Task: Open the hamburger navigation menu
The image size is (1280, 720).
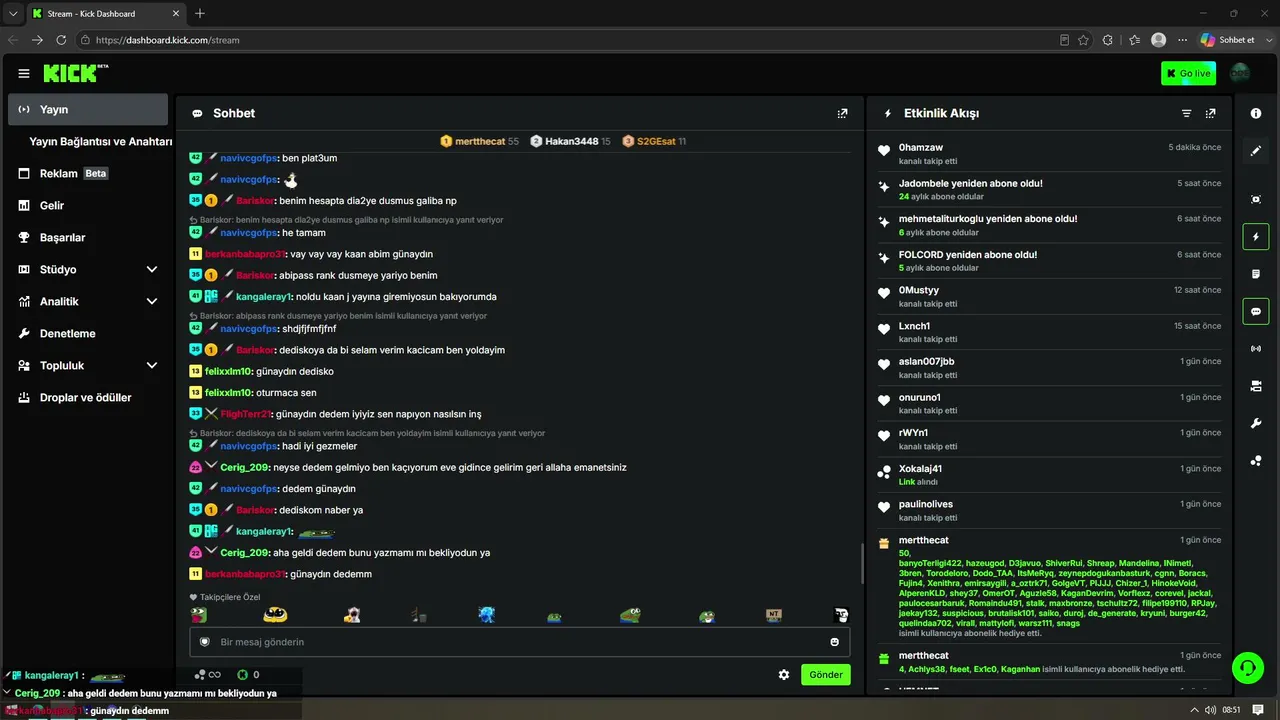Action: click(x=24, y=73)
